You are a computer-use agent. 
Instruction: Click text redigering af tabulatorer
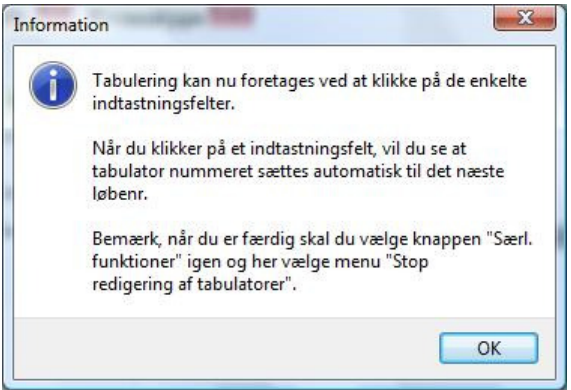pyautogui.click(x=192, y=284)
